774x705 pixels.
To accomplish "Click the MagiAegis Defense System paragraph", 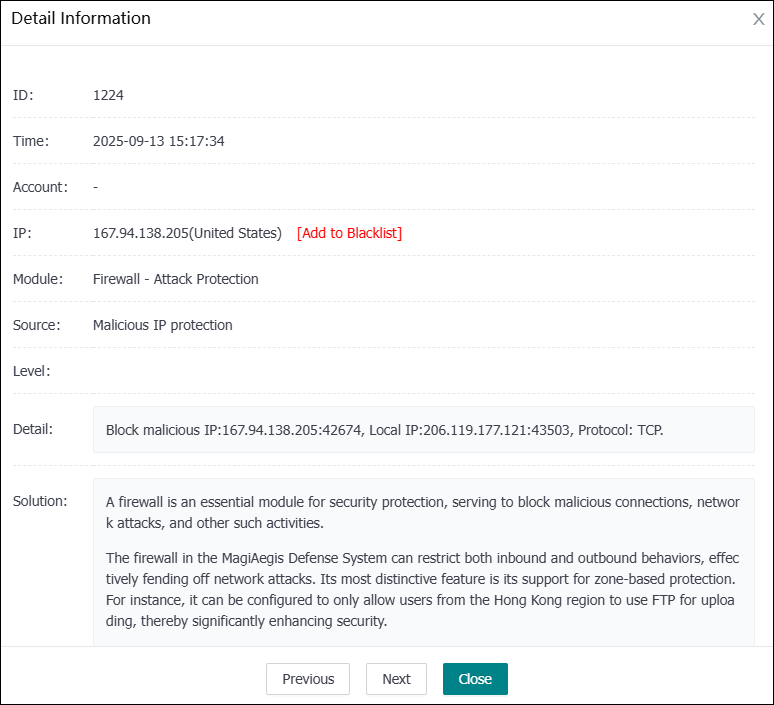I will pyautogui.click(x=423, y=589).
